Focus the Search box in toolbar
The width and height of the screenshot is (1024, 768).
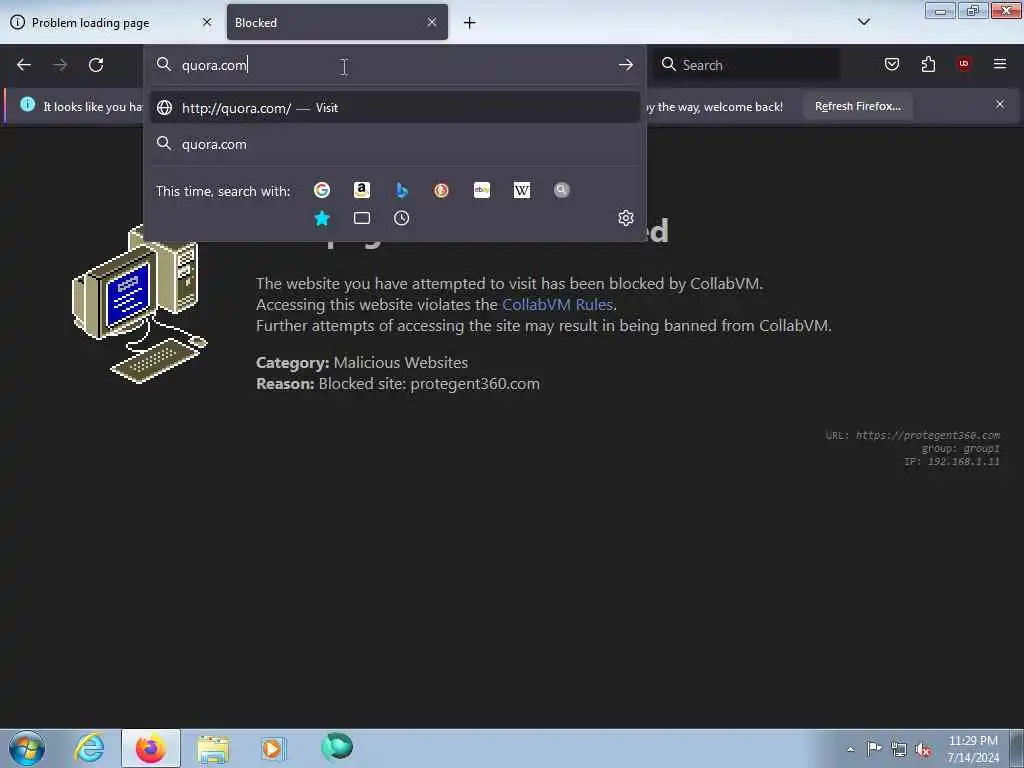[748, 65]
